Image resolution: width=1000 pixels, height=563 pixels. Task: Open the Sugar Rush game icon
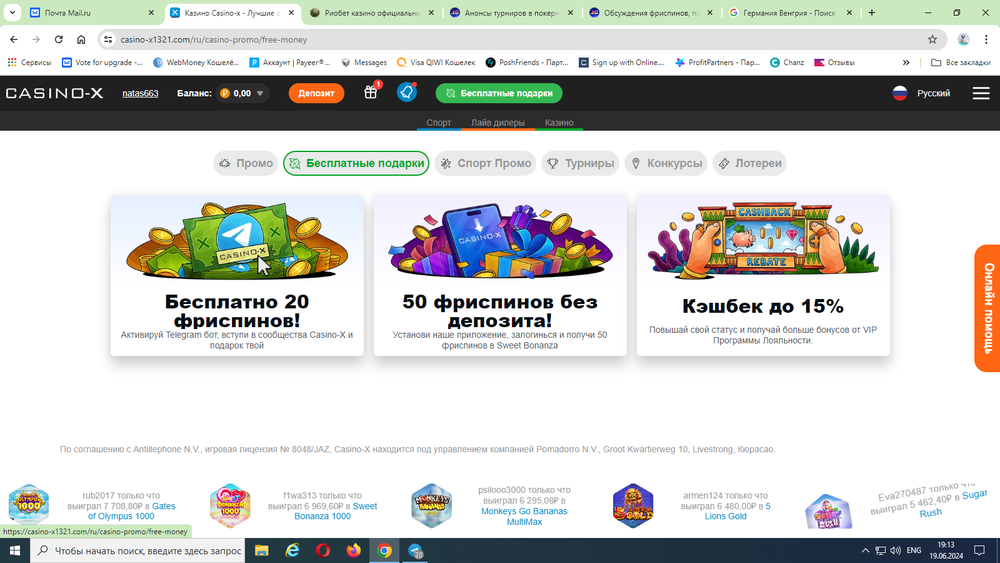(x=827, y=511)
